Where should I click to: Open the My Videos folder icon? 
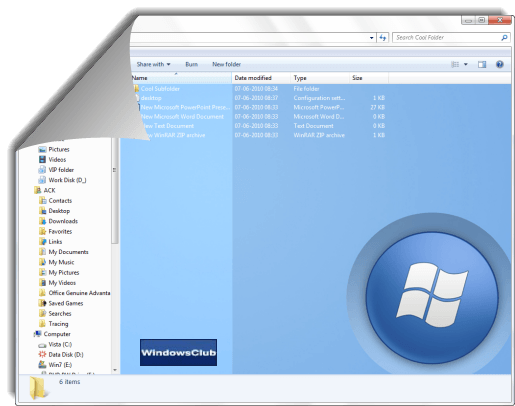[x=42, y=283]
